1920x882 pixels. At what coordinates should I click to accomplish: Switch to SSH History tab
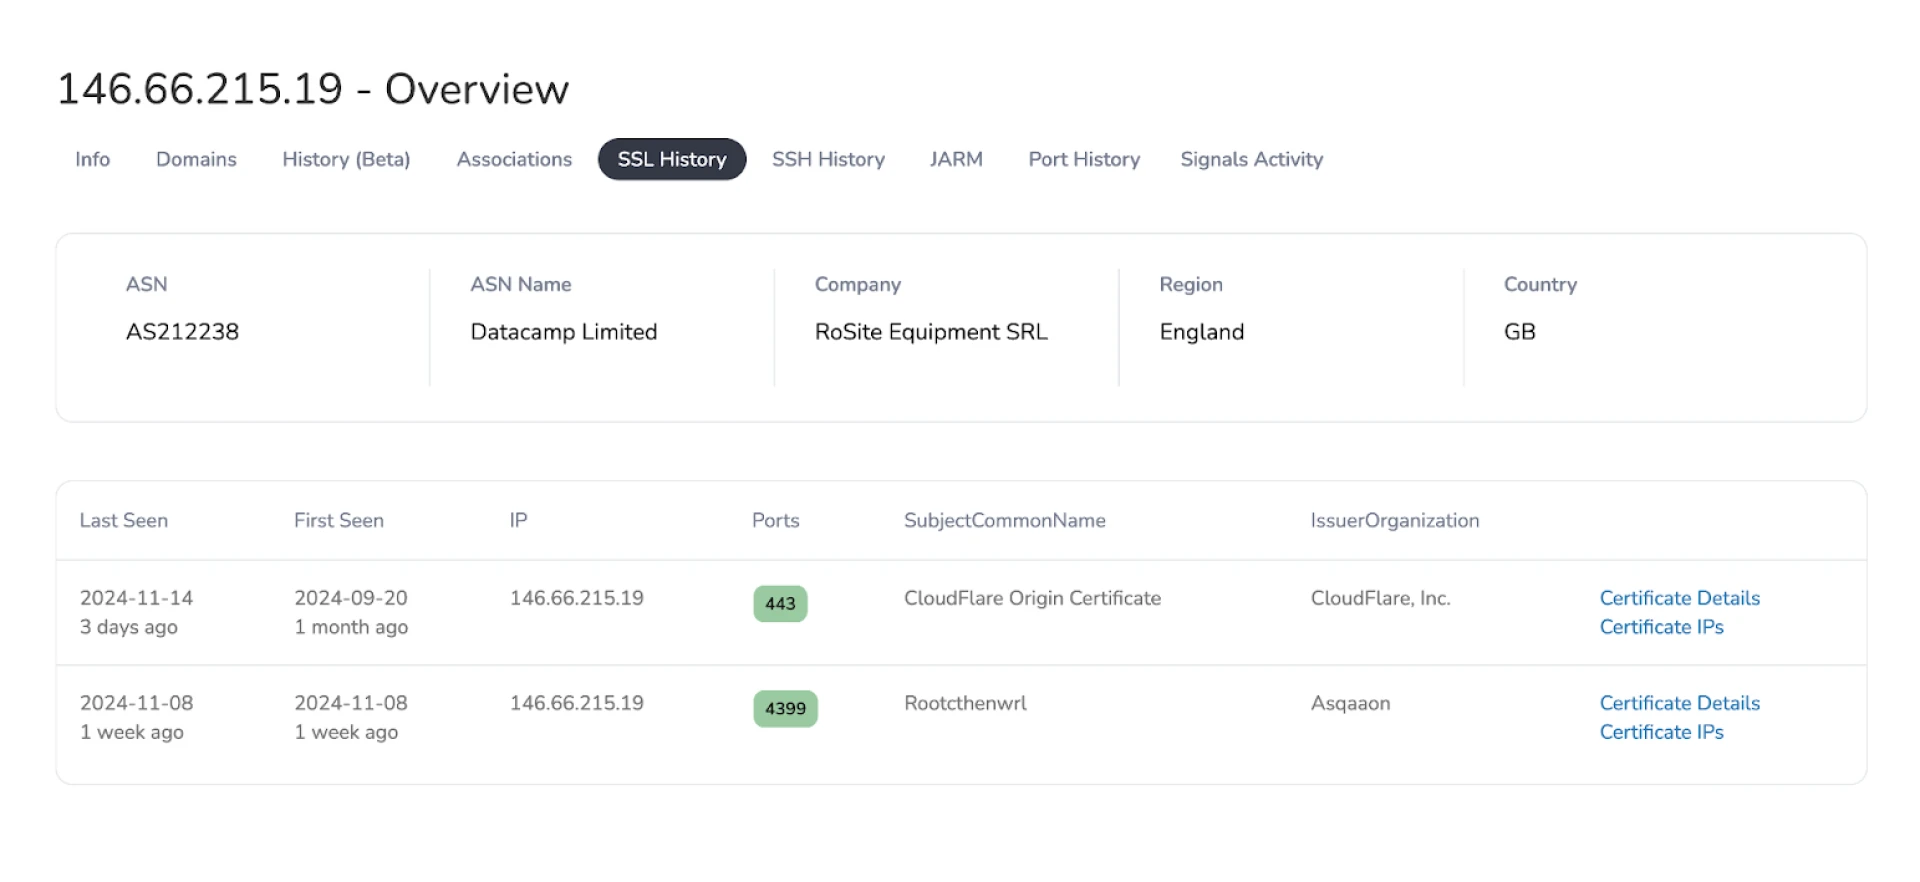(x=828, y=159)
